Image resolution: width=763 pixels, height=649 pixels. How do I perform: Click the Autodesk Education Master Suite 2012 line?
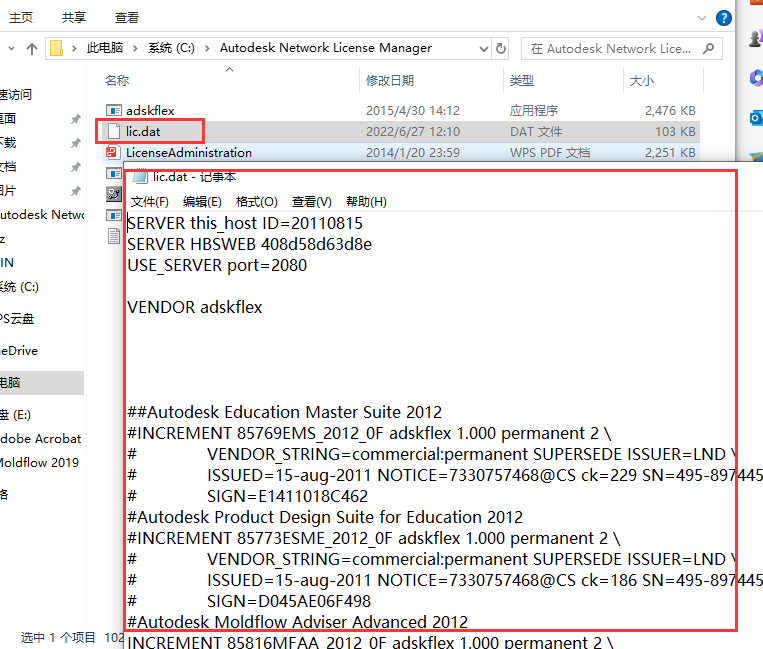[x=285, y=412]
